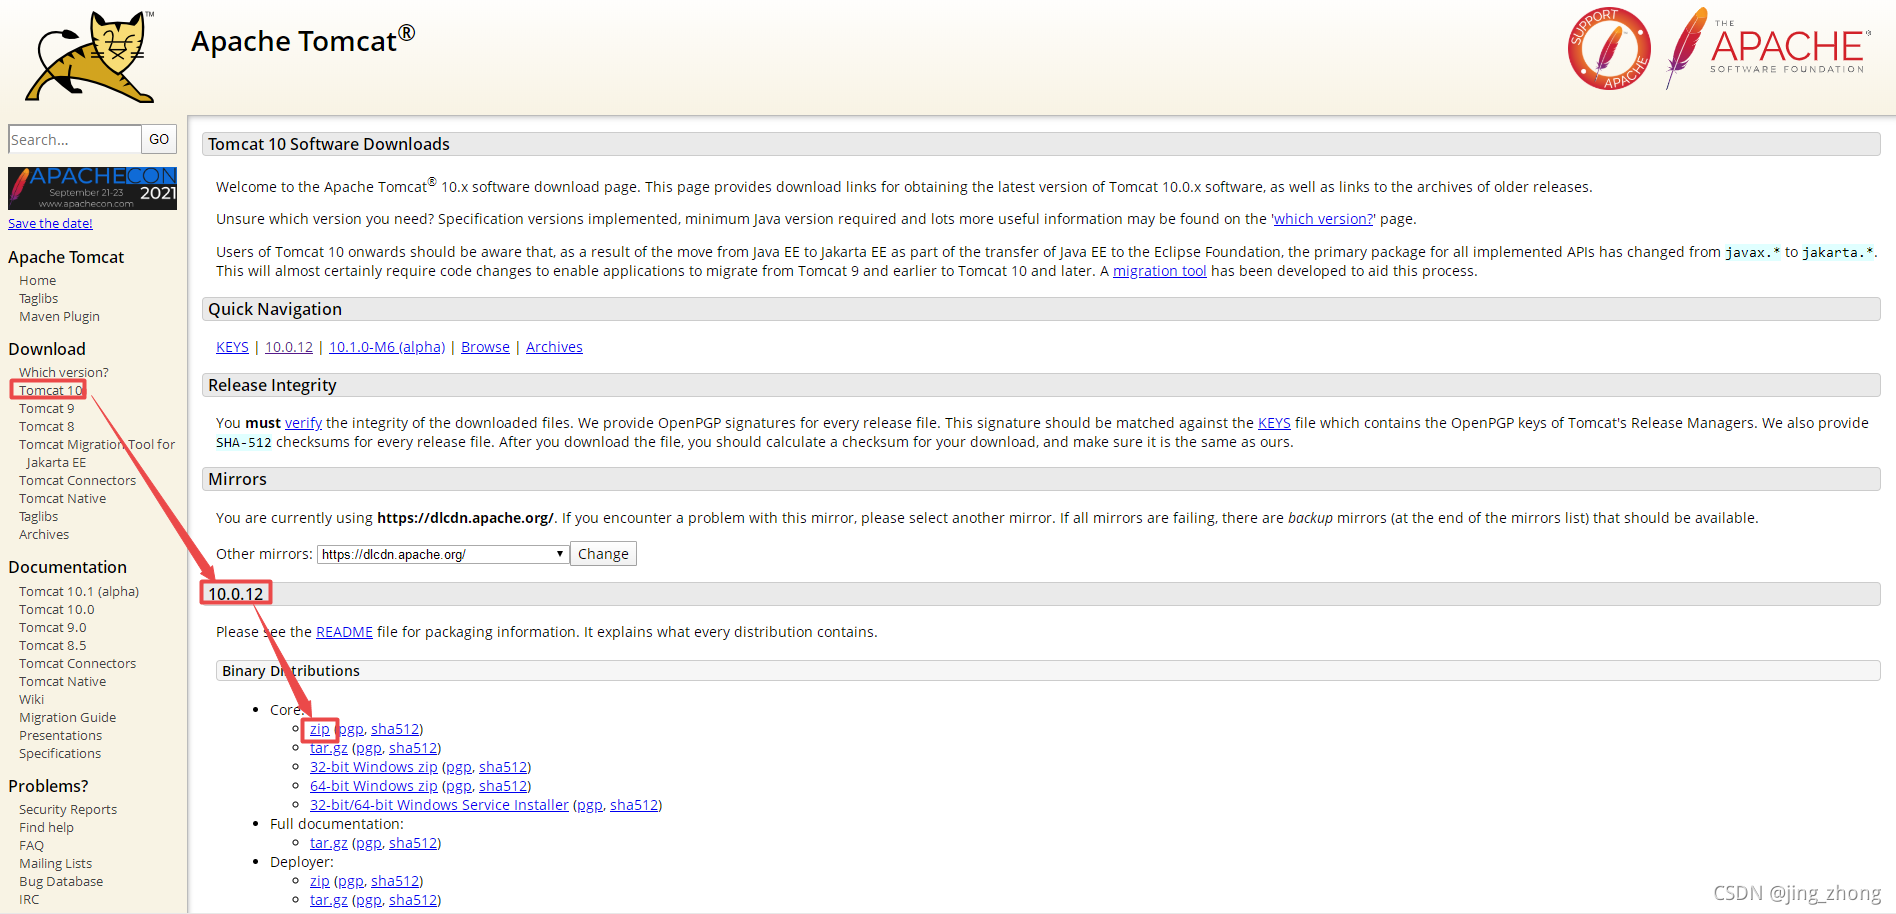This screenshot has width=1896, height=914.
Task: Open Tomcat Native under Download
Action: 62,499
